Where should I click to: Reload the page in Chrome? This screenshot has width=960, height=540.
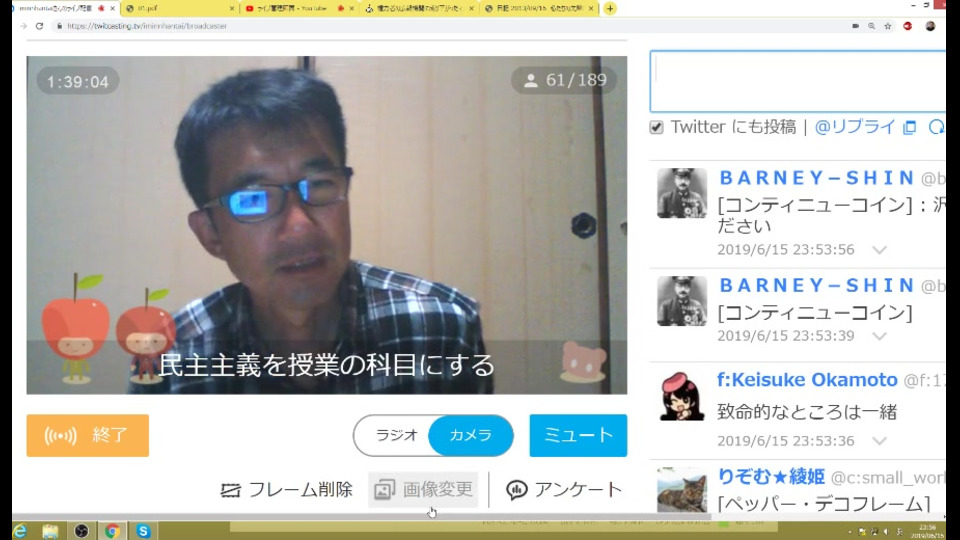tap(40, 26)
